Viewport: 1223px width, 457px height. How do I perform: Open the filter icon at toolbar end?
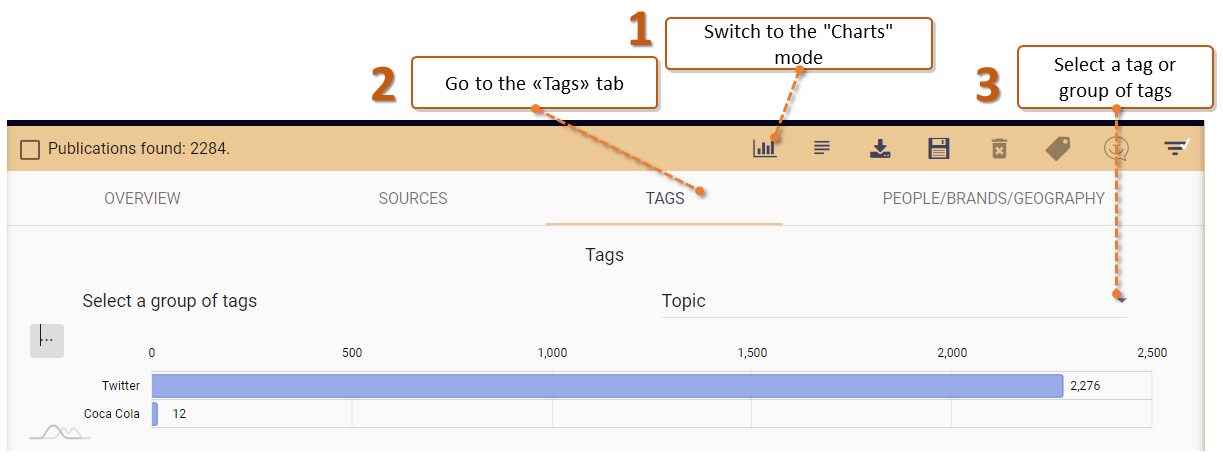[x=1176, y=148]
